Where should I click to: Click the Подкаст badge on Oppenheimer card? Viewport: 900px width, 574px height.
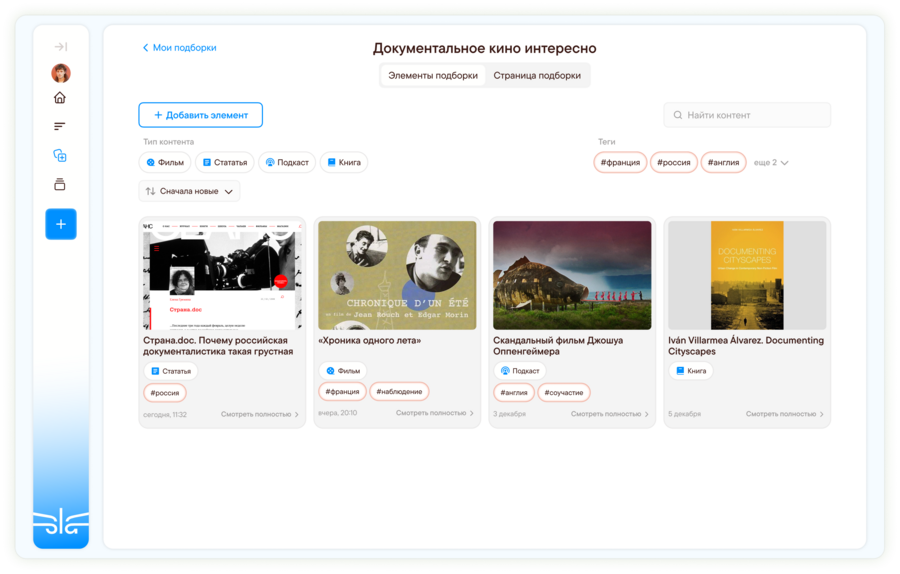click(520, 371)
